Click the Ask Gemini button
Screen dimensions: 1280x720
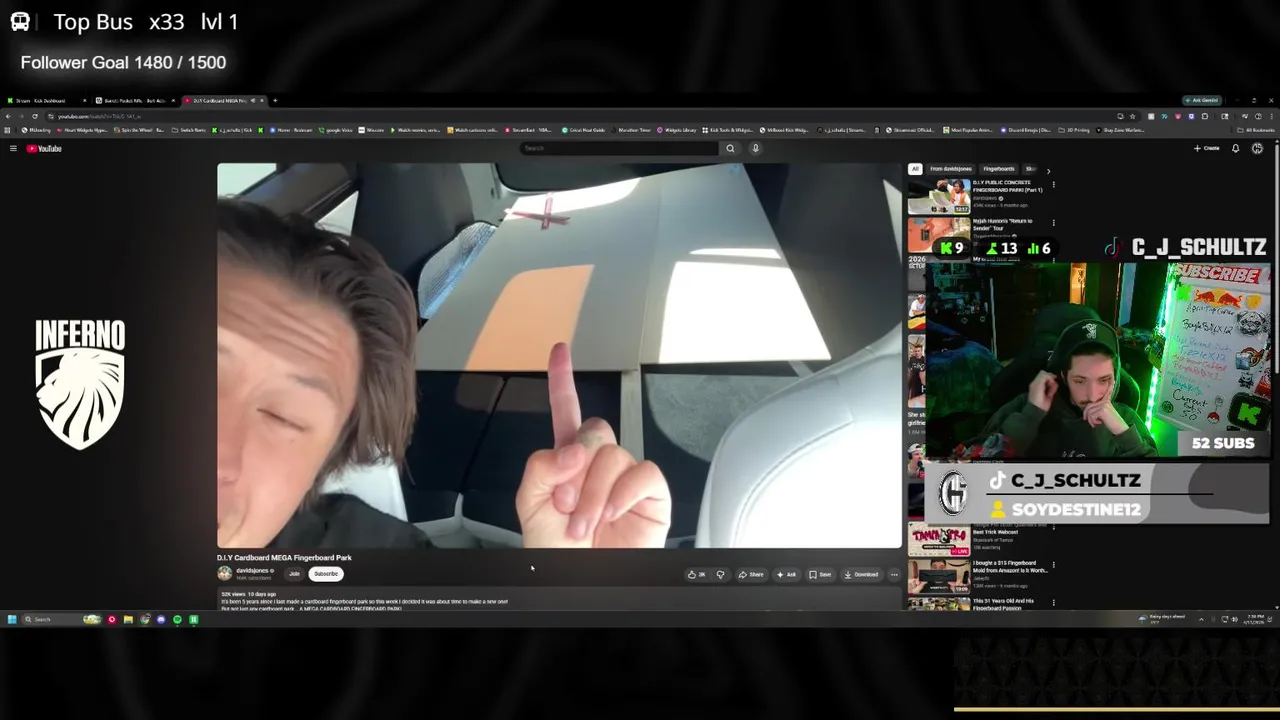tap(1202, 100)
